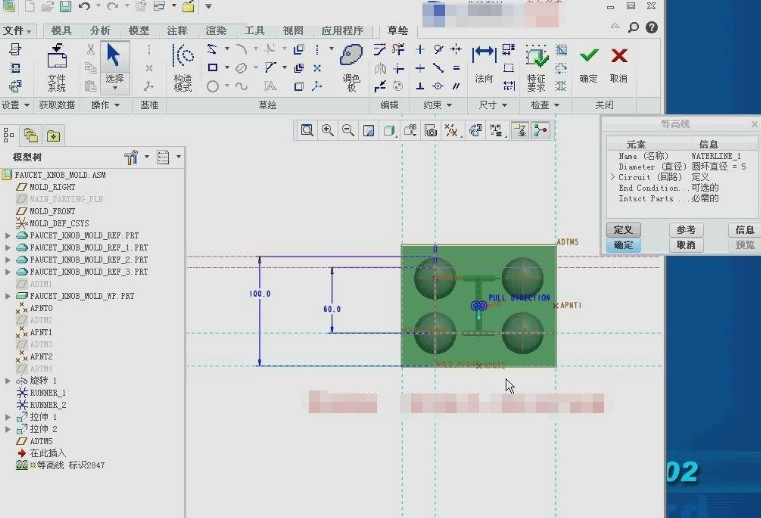
Task: Select the Chamfer sketch tool
Action: point(270,67)
